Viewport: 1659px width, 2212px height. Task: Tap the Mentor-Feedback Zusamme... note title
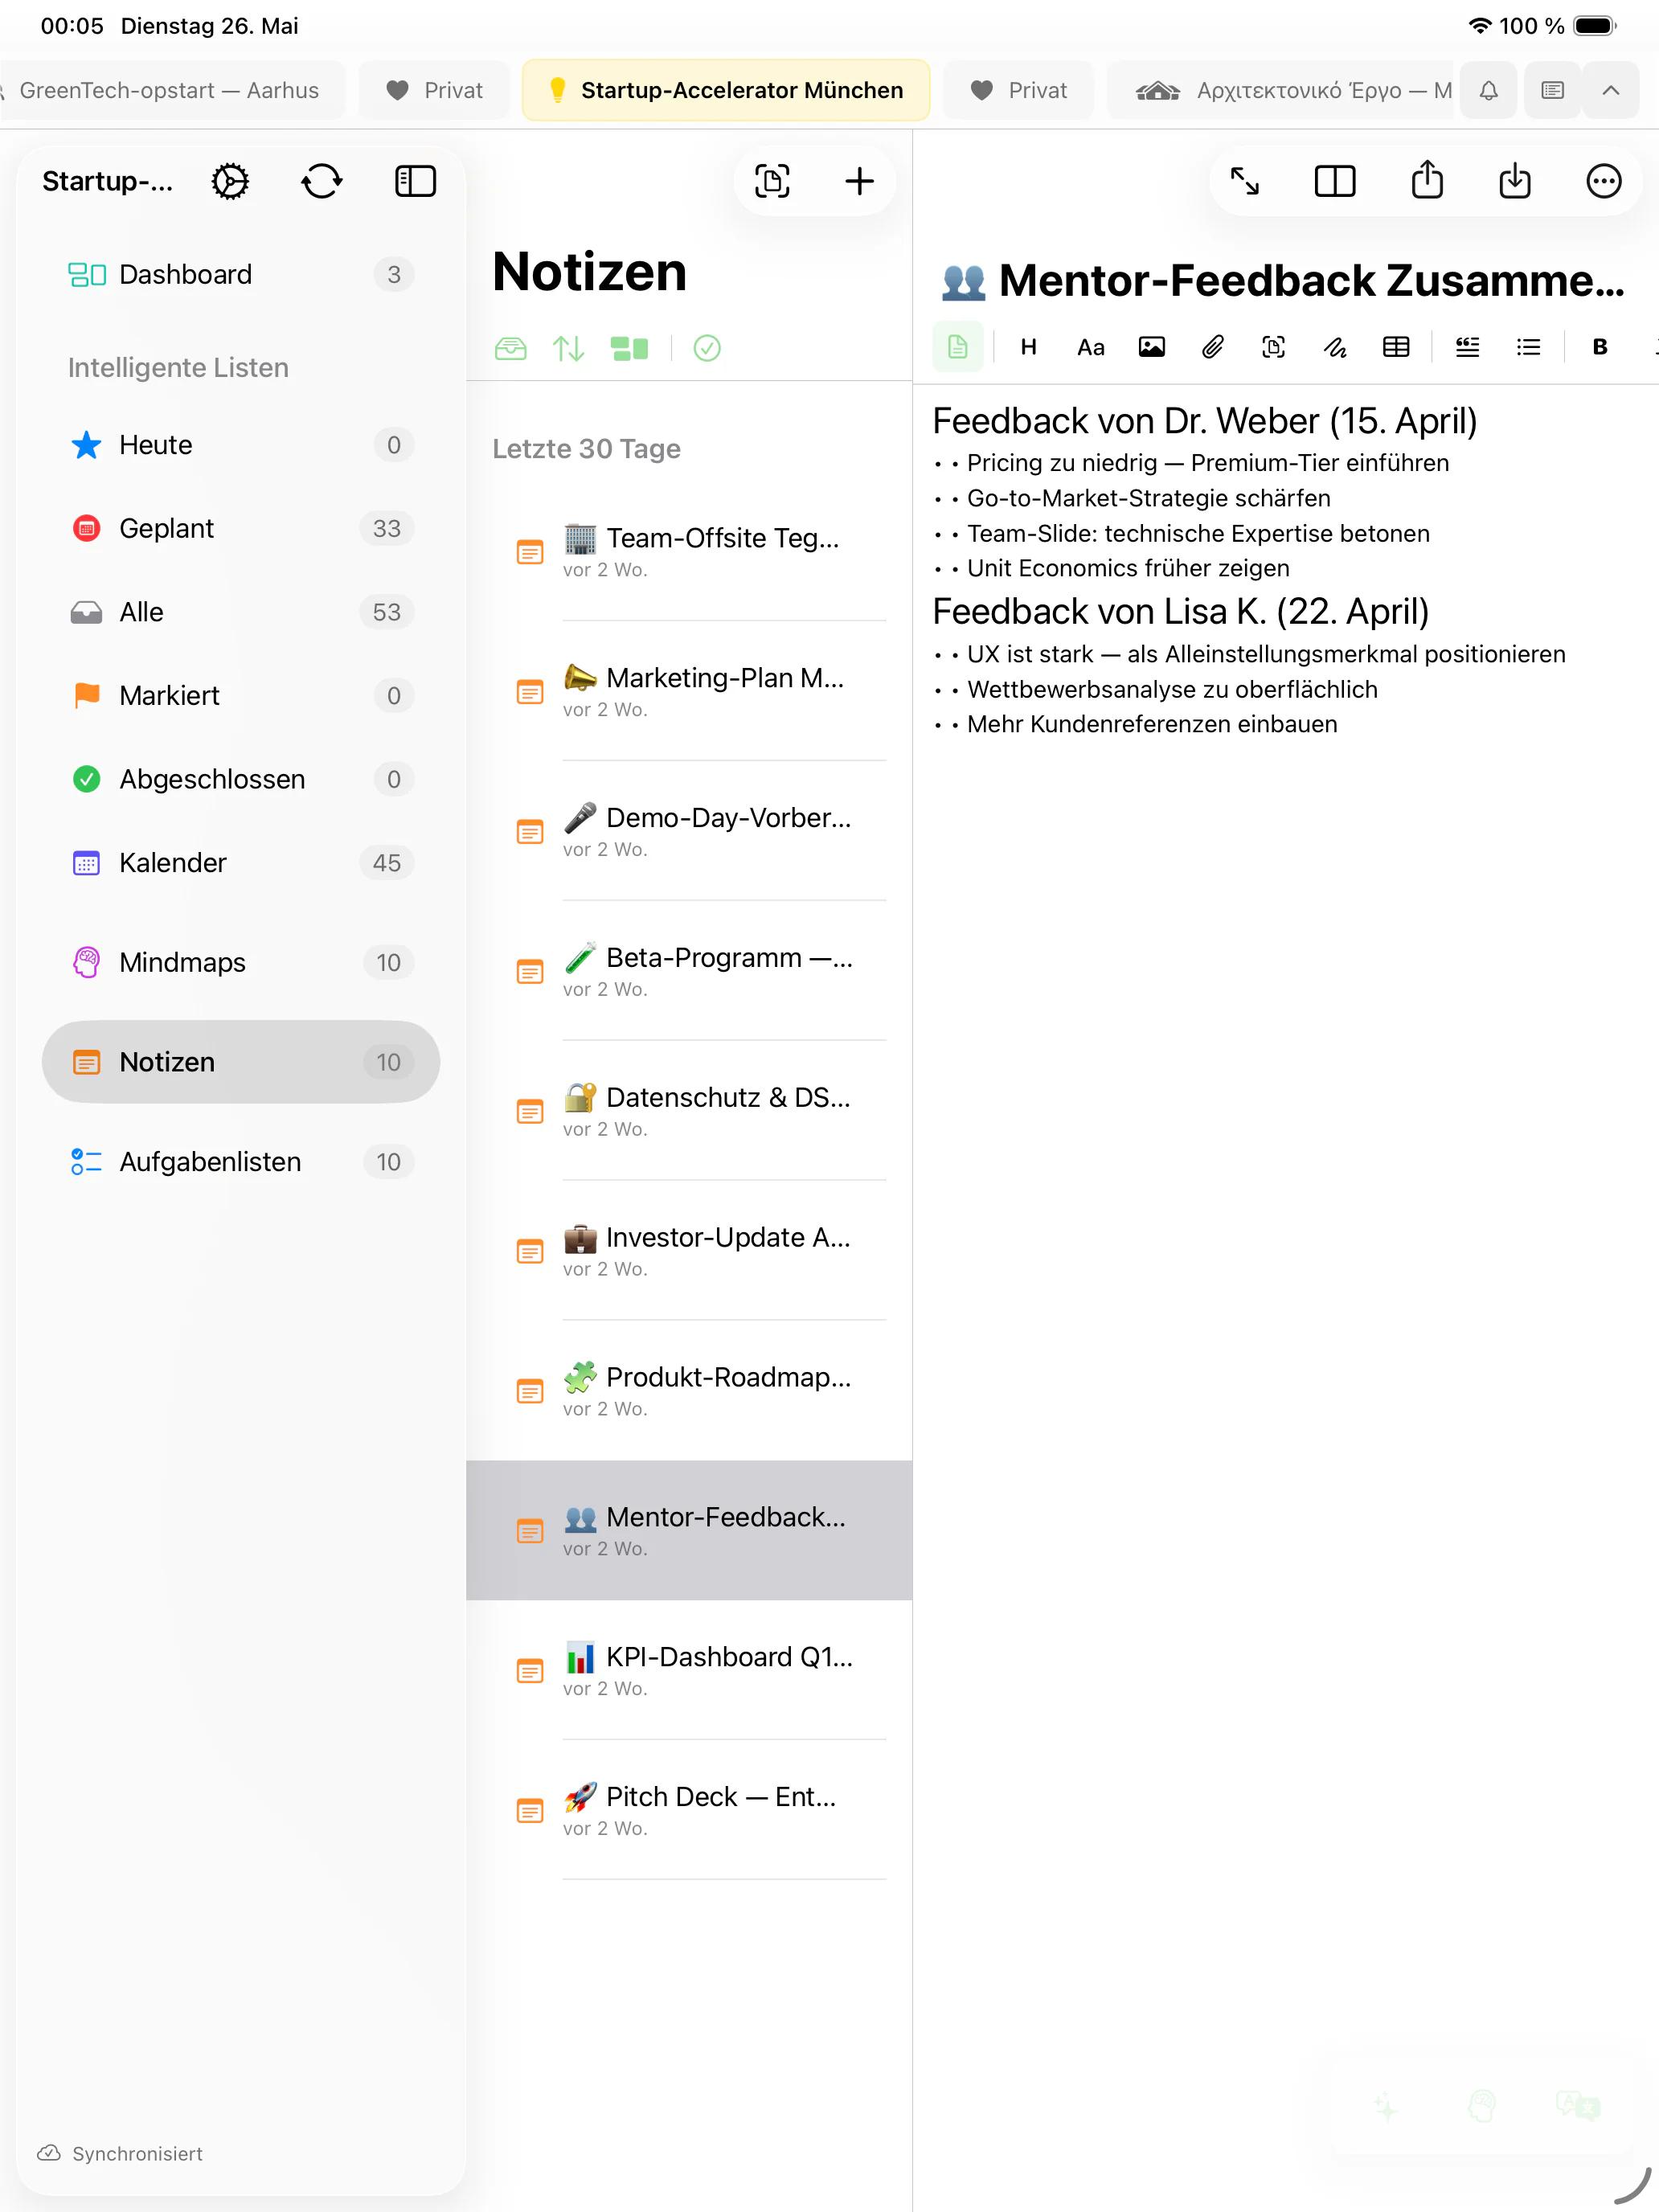tap(1282, 281)
